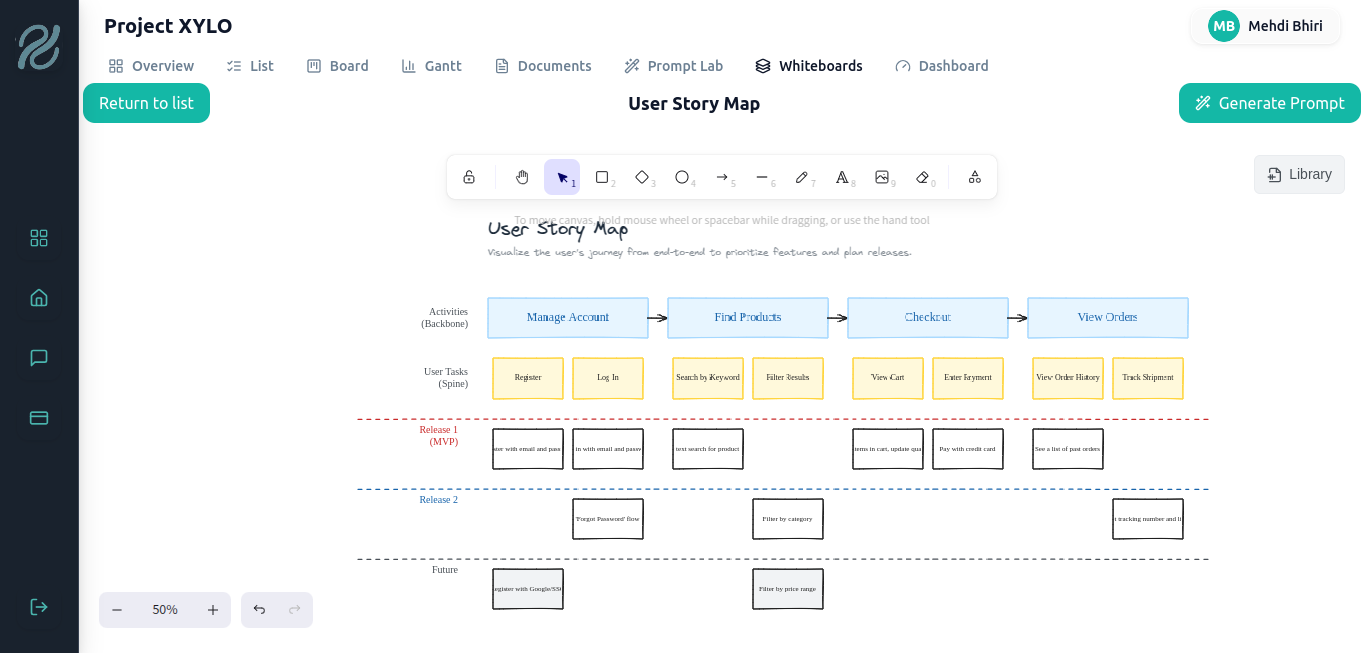The image size is (1364, 653).
Task: Activate the Hand pan tool
Action: pos(521,177)
